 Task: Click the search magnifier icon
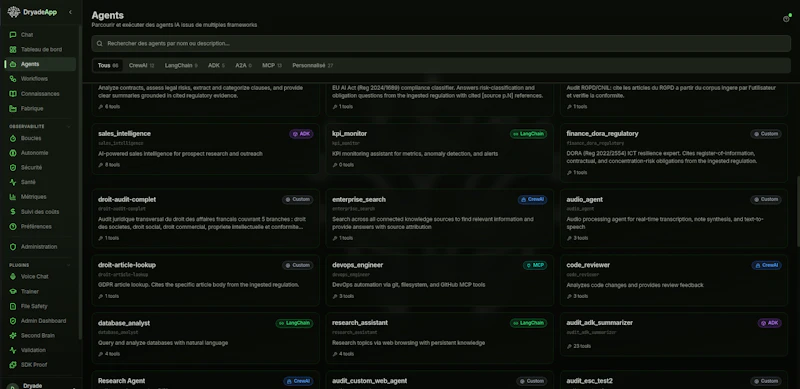click(99, 44)
